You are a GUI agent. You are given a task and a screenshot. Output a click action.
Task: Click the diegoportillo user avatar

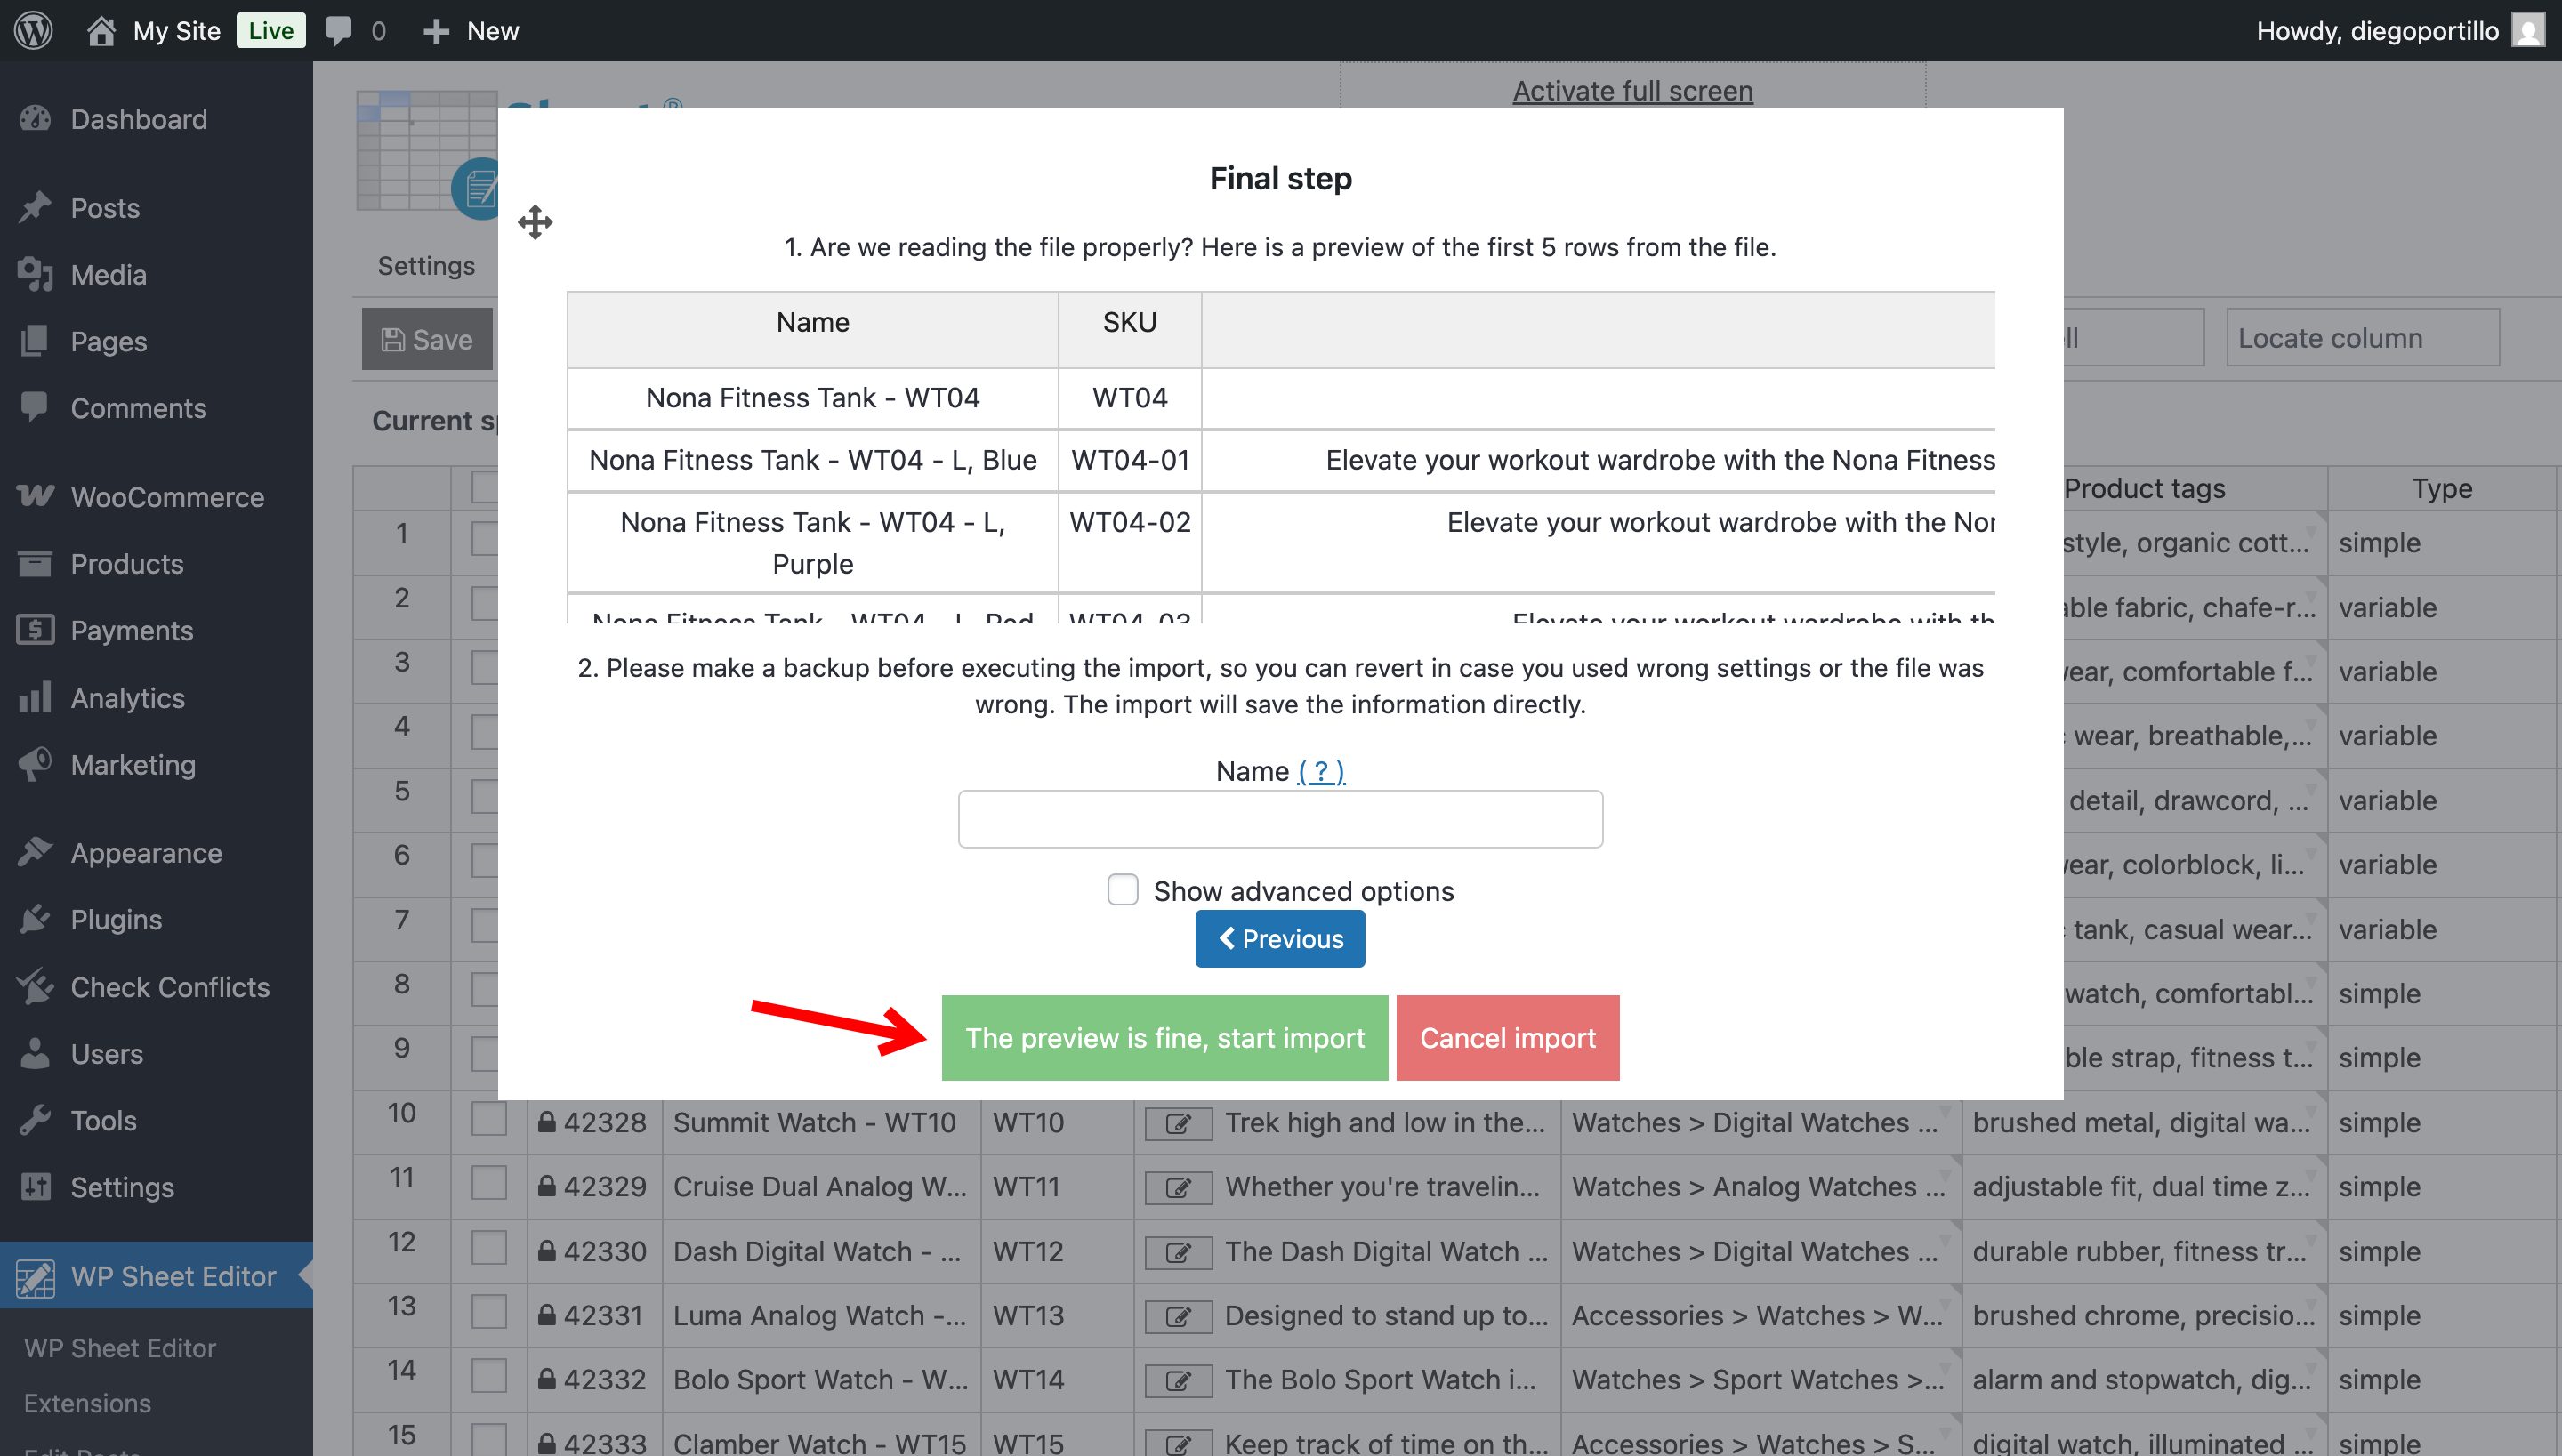[x=2527, y=30]
